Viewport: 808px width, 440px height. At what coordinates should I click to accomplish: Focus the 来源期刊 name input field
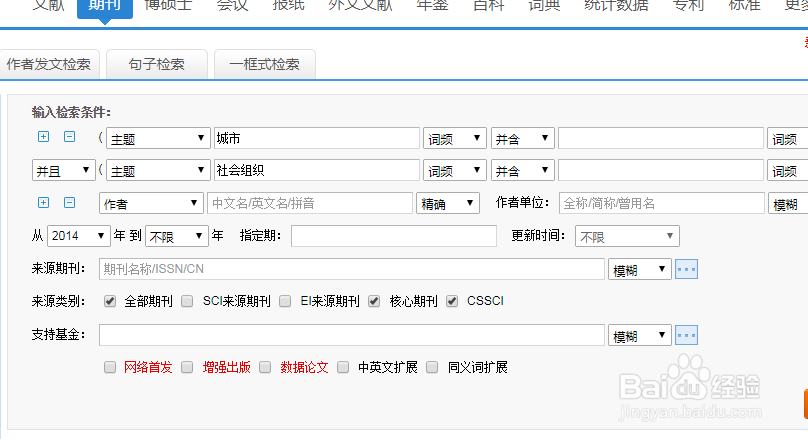point(351,269)
